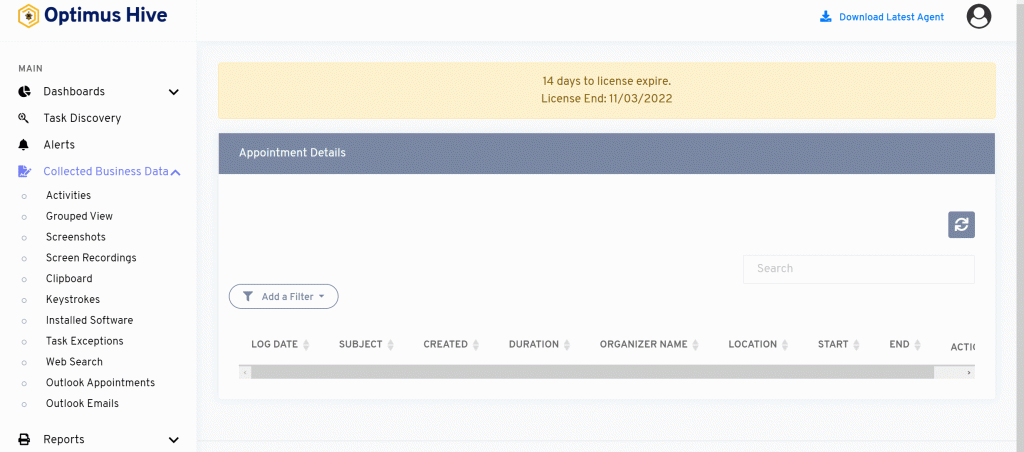Click the funnel icon in Add a Filter
Viewport: 1024px width, 452px height.
(x=248, y=297)
